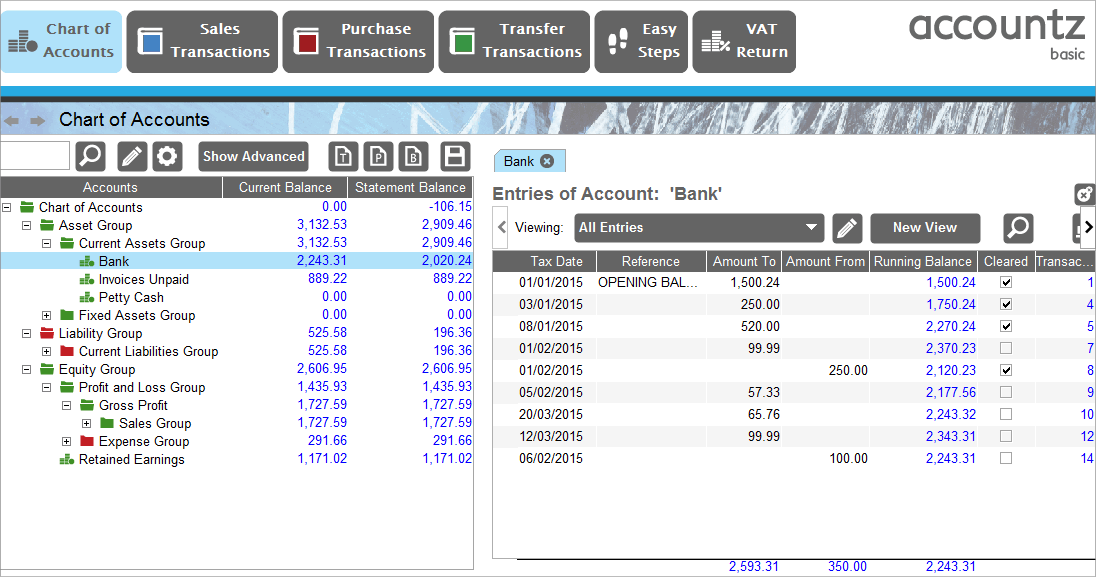The image size is (1096, 577).
Task: Uncheck Cleared for the 01/01/2015 opening balance entry
Action: 1006,282
